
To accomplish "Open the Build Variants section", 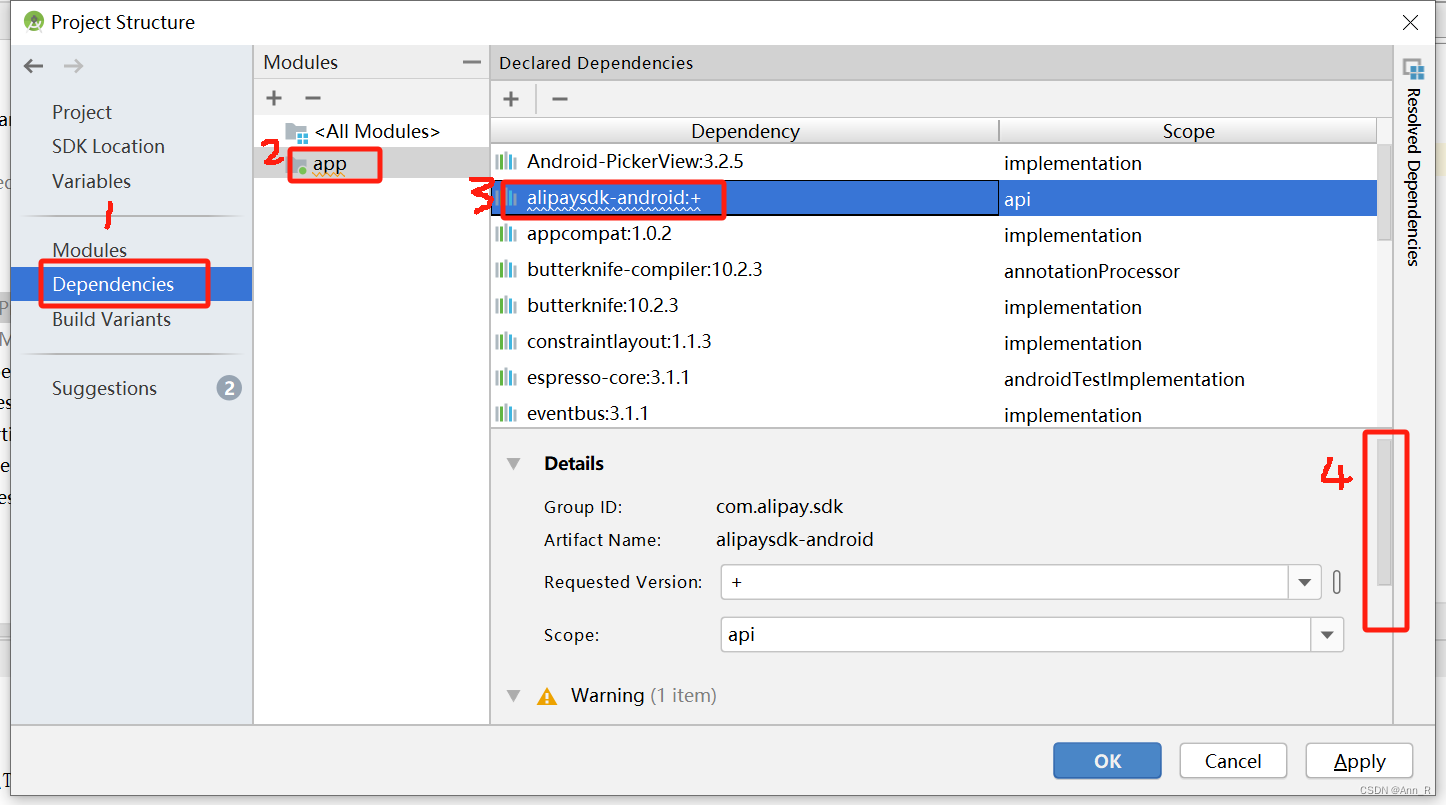I will point(111,319).
